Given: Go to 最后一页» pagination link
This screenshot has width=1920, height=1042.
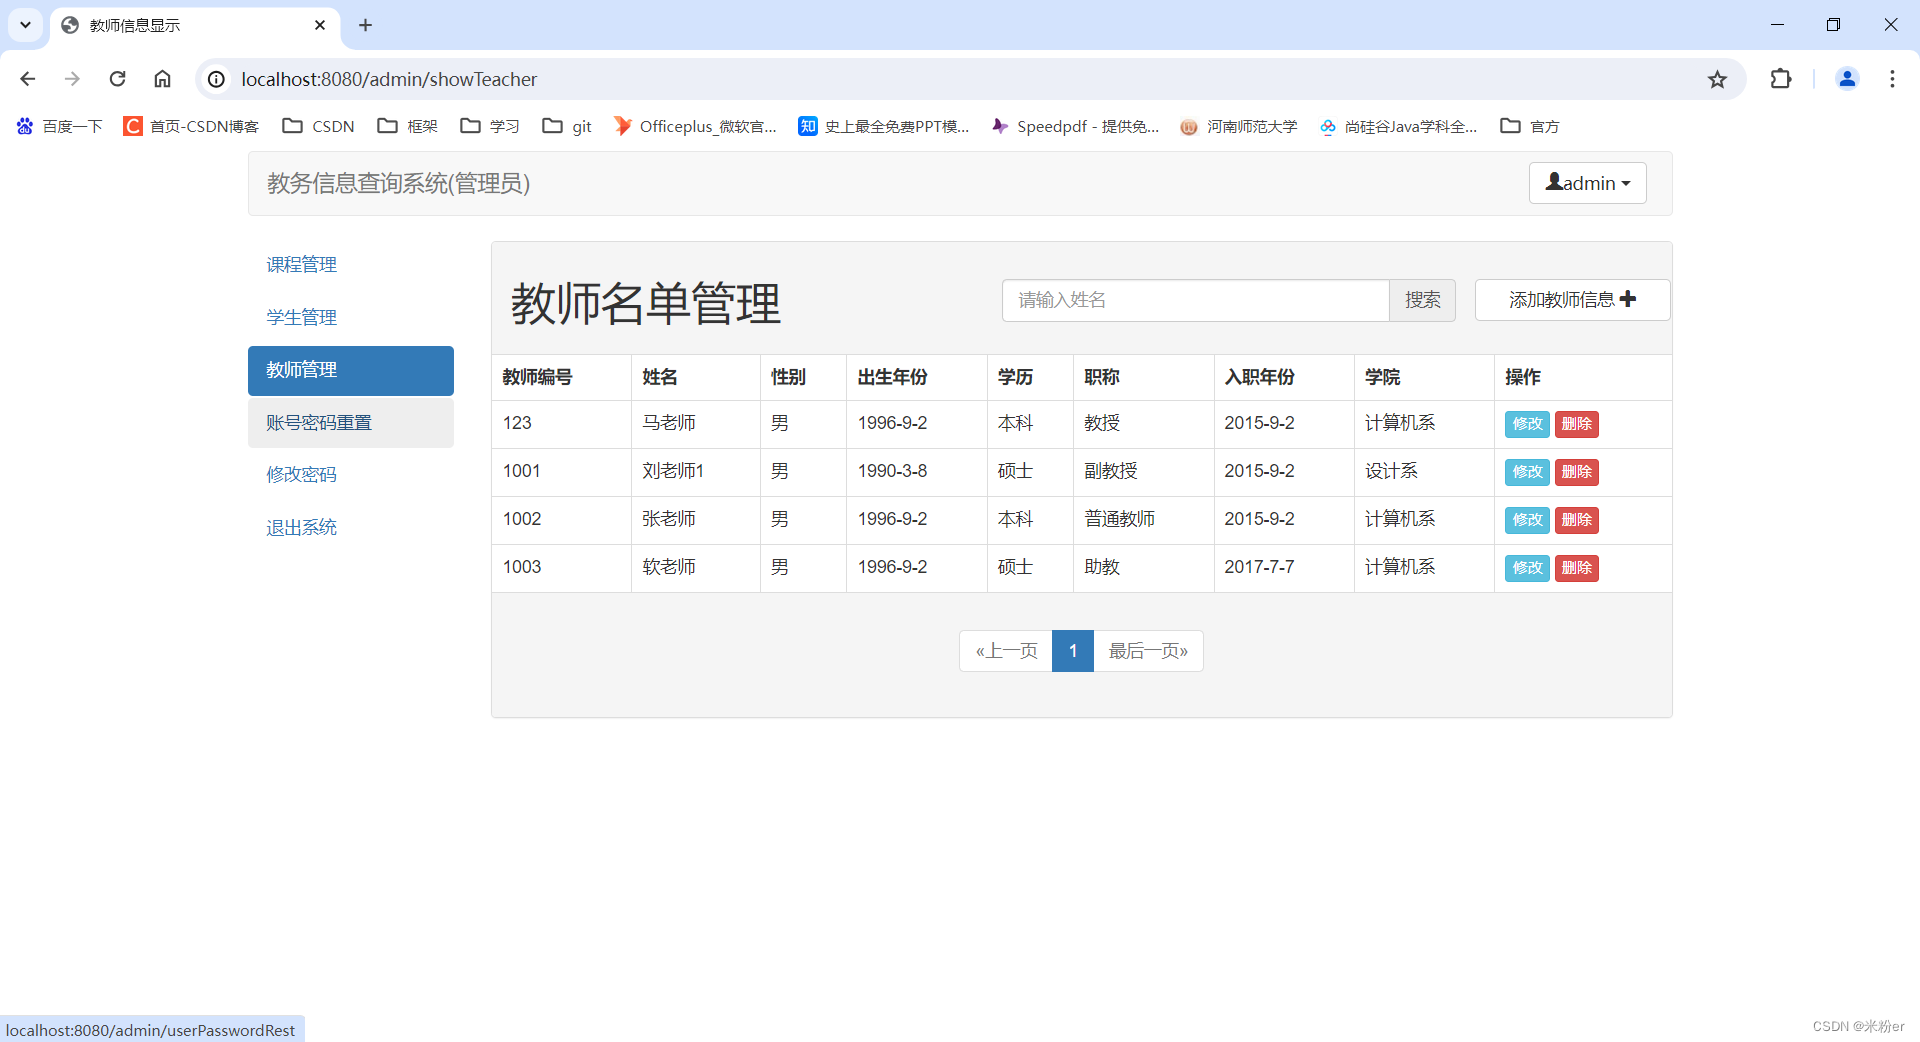Looking at the screenshot, I should point(1148,651).
